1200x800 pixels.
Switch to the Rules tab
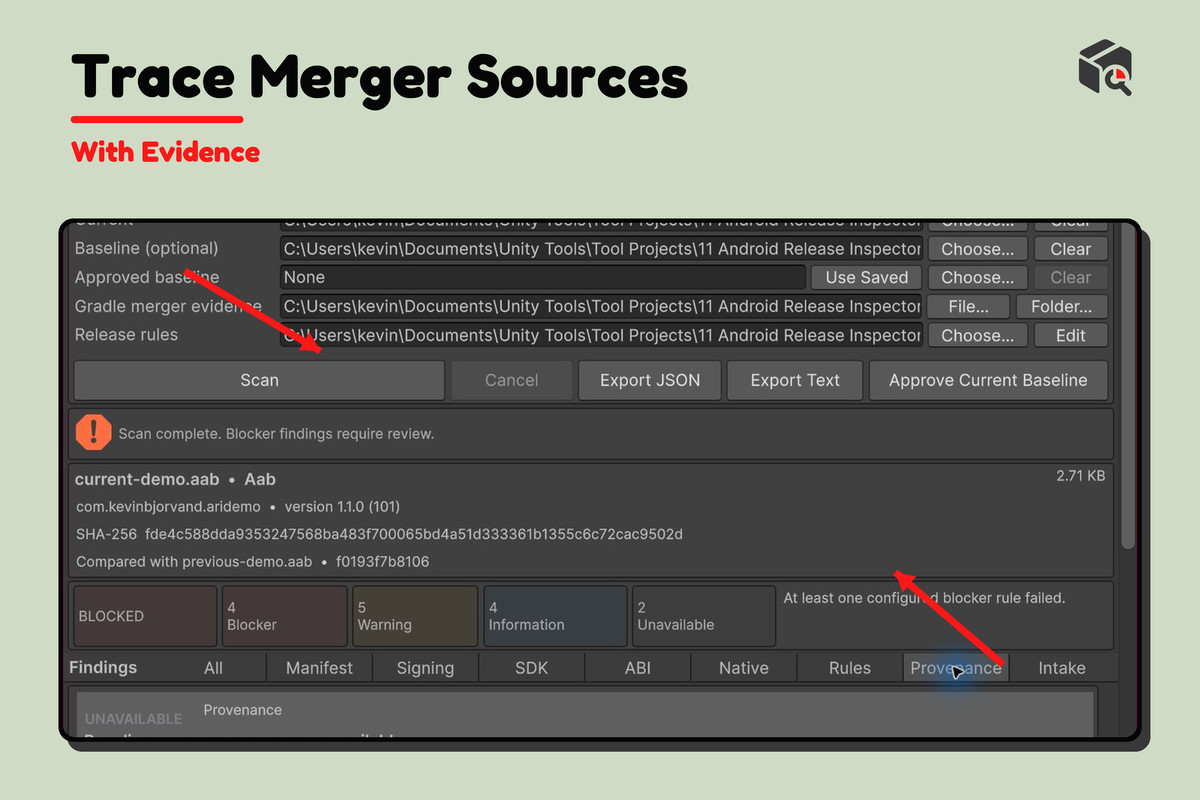849,668
